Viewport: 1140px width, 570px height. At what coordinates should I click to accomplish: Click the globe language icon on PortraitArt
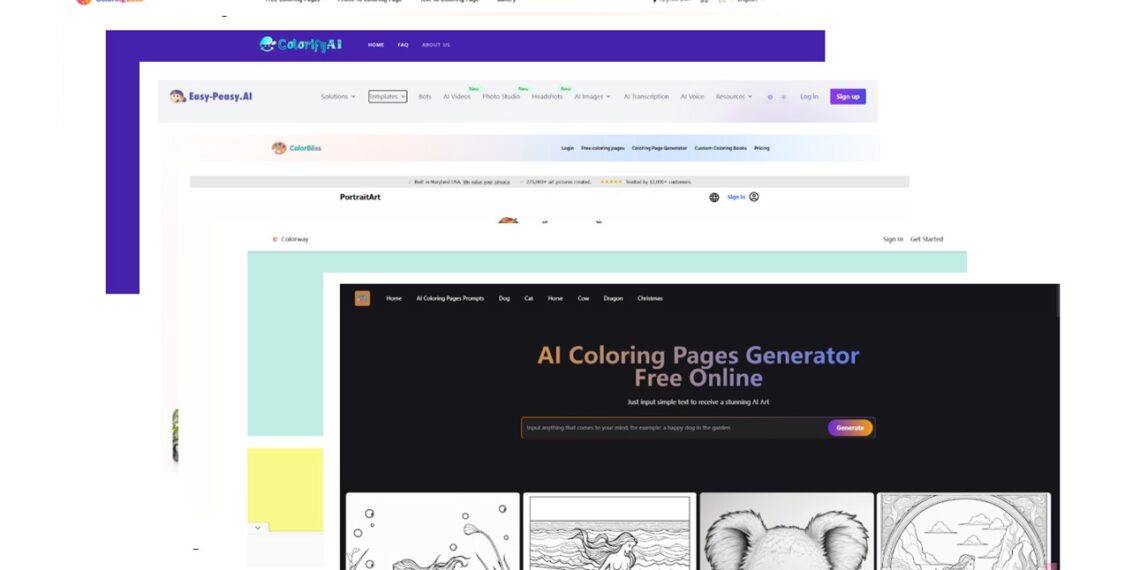[x=714, y=197]
